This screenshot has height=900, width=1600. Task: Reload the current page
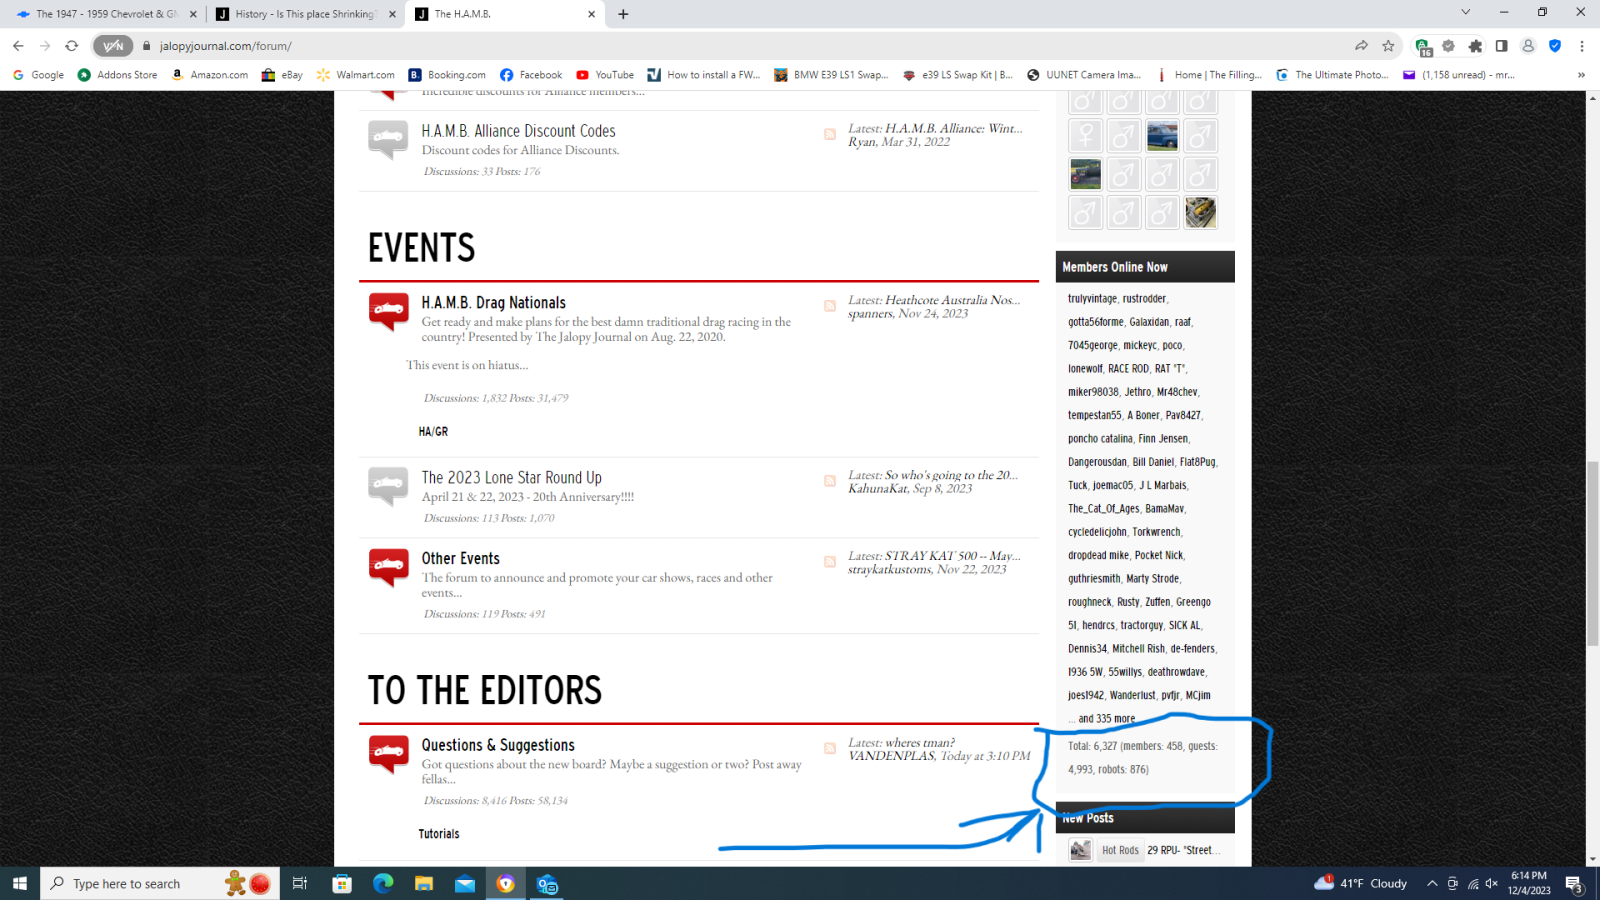coord(72,46)
